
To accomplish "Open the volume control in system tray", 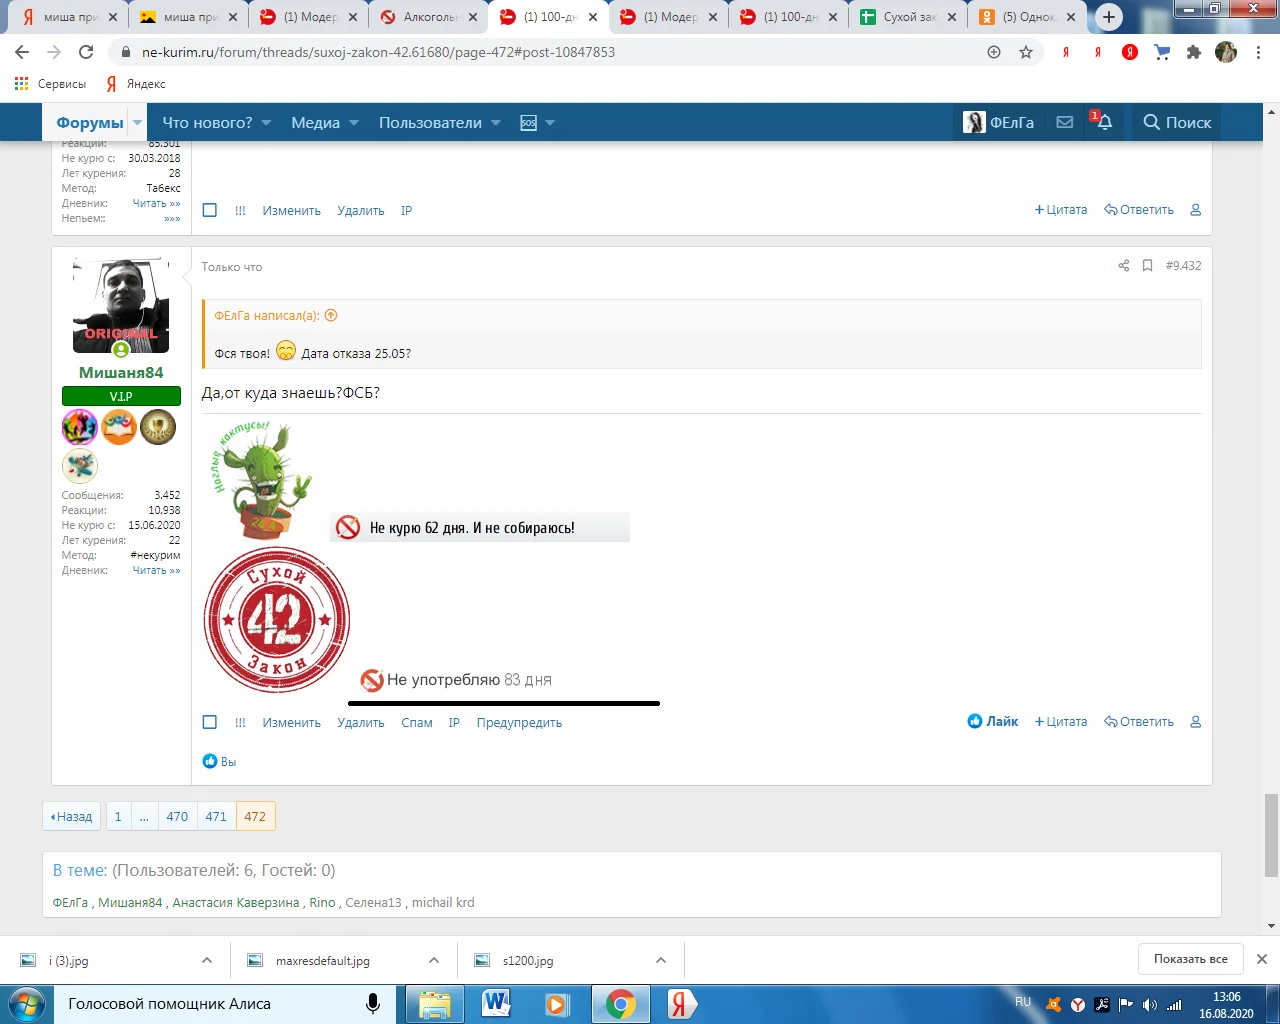I will click(1149, 1004).
